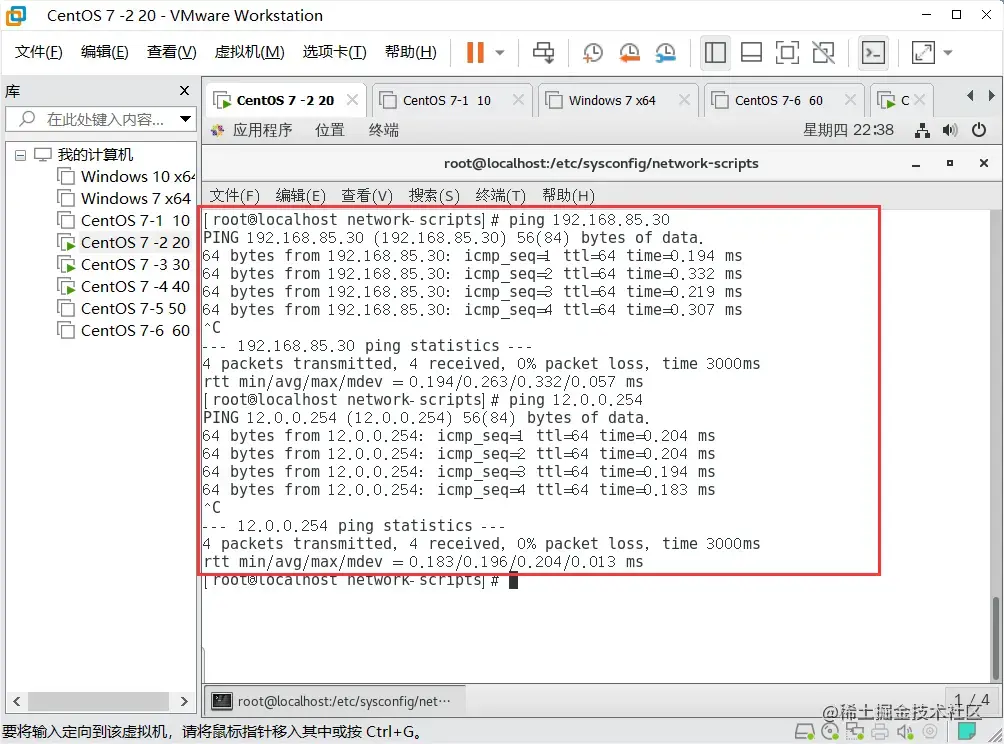Send Ctrl+Alt+Del to the virtual machine
This screenshot has width=1004, height=744.
point(544,53)
